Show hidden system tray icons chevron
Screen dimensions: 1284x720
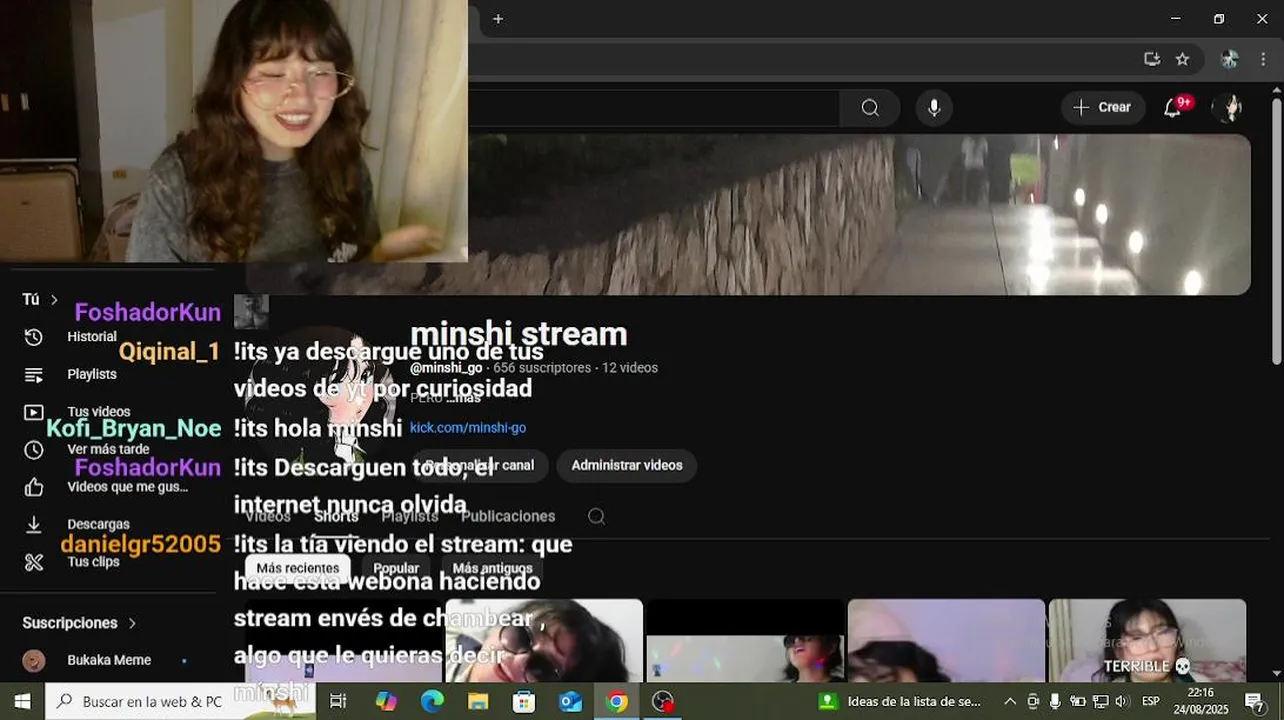click(x=1009, y=701)
